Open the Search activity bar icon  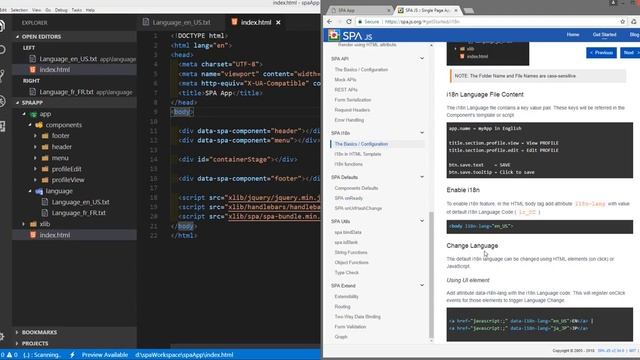coord(2,50)
